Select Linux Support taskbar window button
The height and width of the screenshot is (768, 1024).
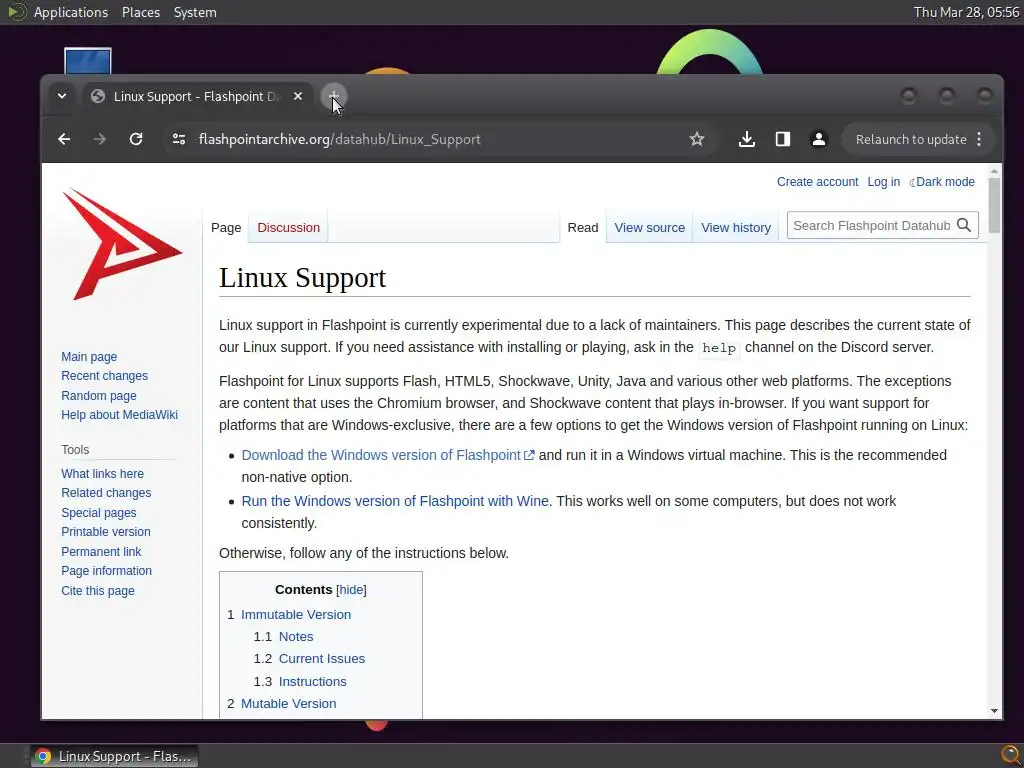[114, 756]
